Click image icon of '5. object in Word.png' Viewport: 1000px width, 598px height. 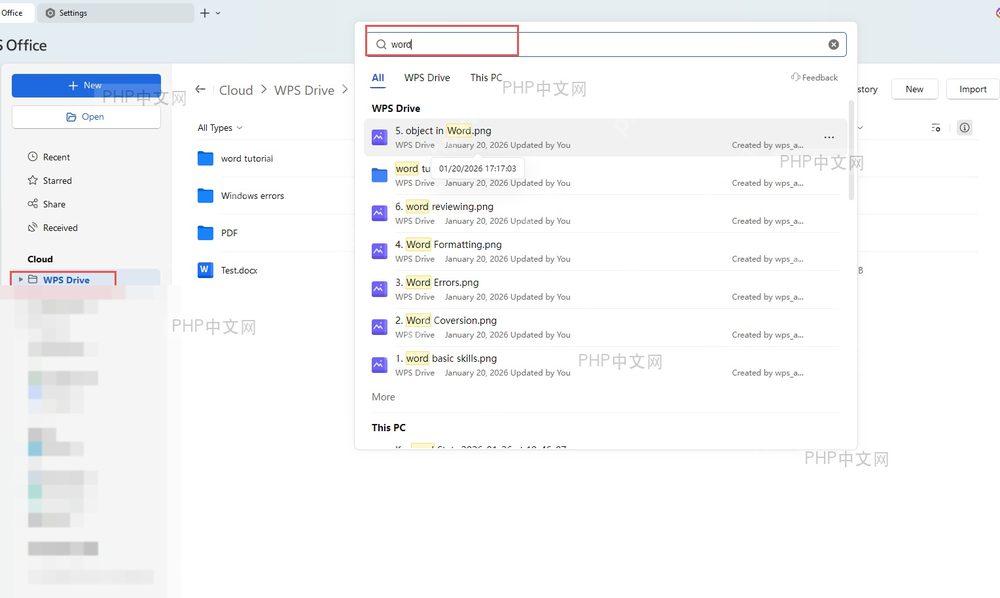point(379,137)
